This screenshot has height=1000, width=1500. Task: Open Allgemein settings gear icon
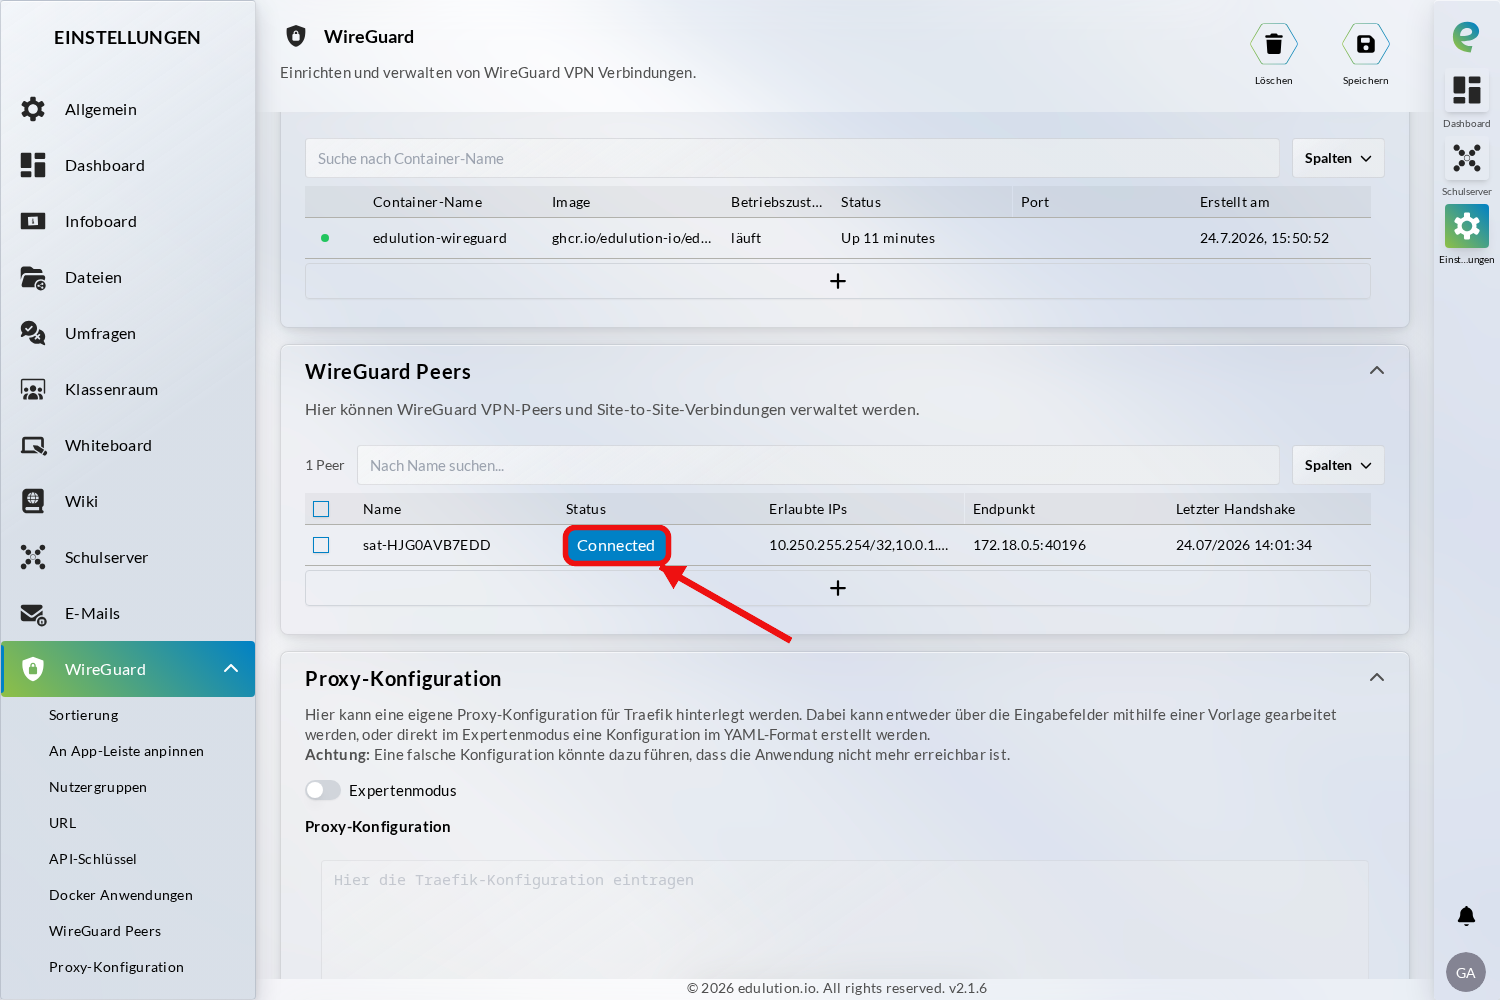(33, 109)
